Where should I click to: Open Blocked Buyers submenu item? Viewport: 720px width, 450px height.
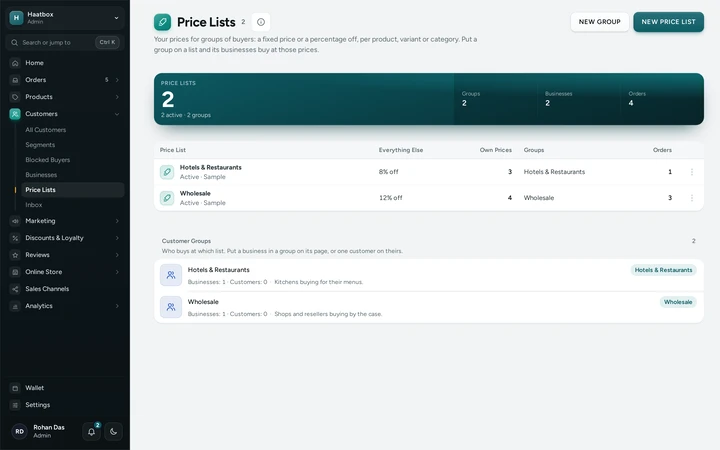point(48,160)
